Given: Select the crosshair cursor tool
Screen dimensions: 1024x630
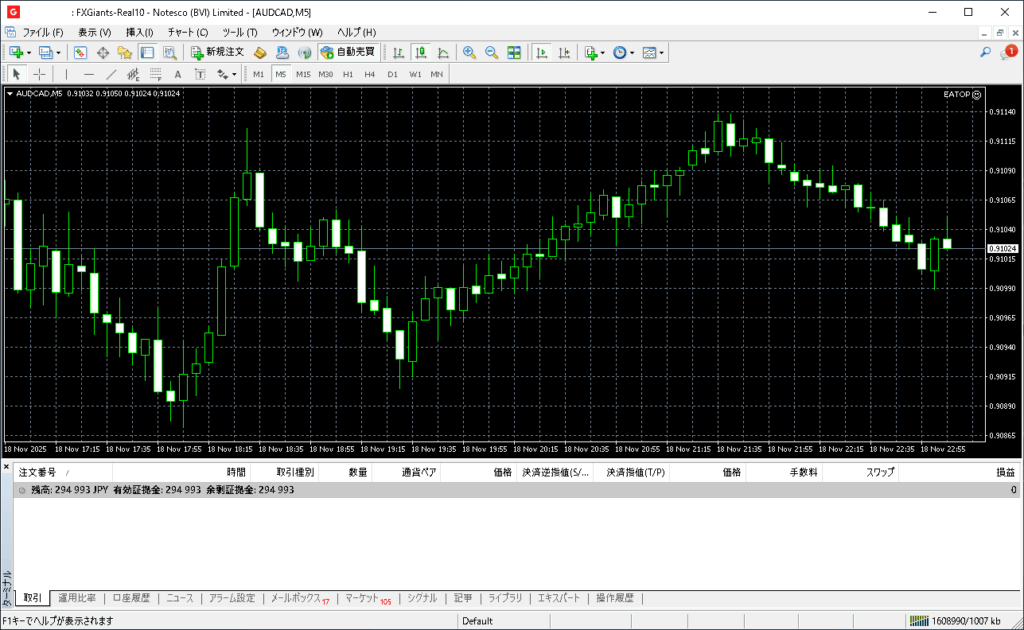Looking at the screenshot, I should (x=40, y=74).
